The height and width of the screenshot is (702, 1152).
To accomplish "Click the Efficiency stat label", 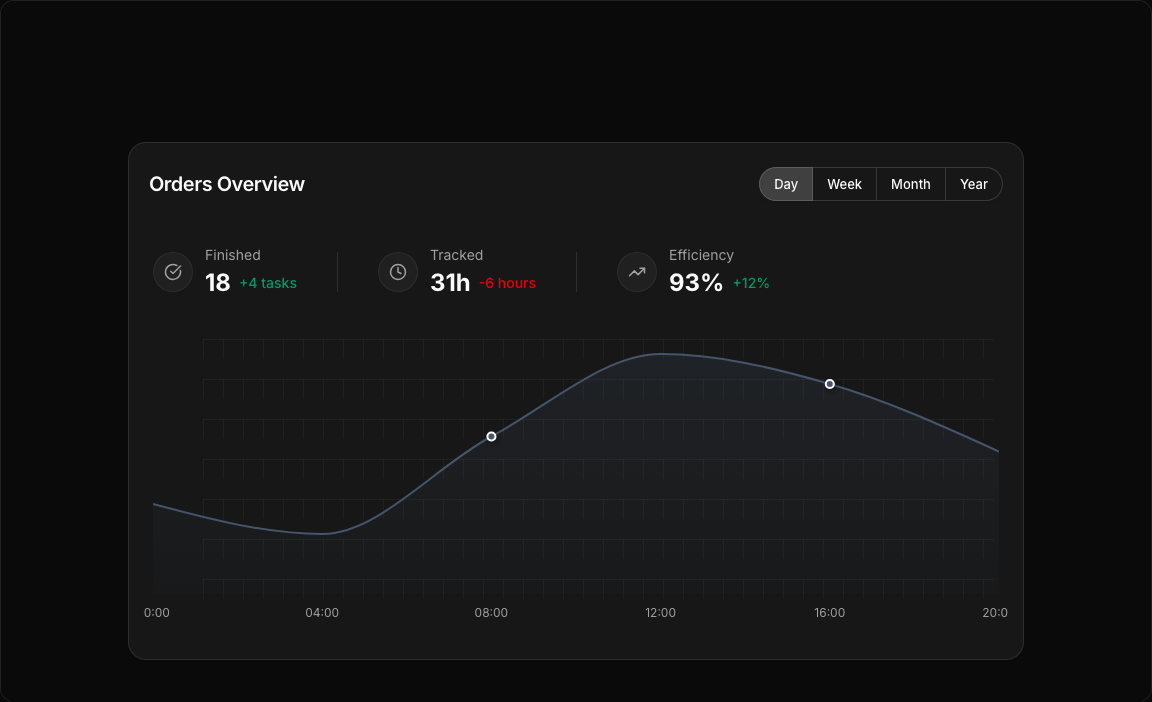I will pyautogui.click(x=701, y=255).
